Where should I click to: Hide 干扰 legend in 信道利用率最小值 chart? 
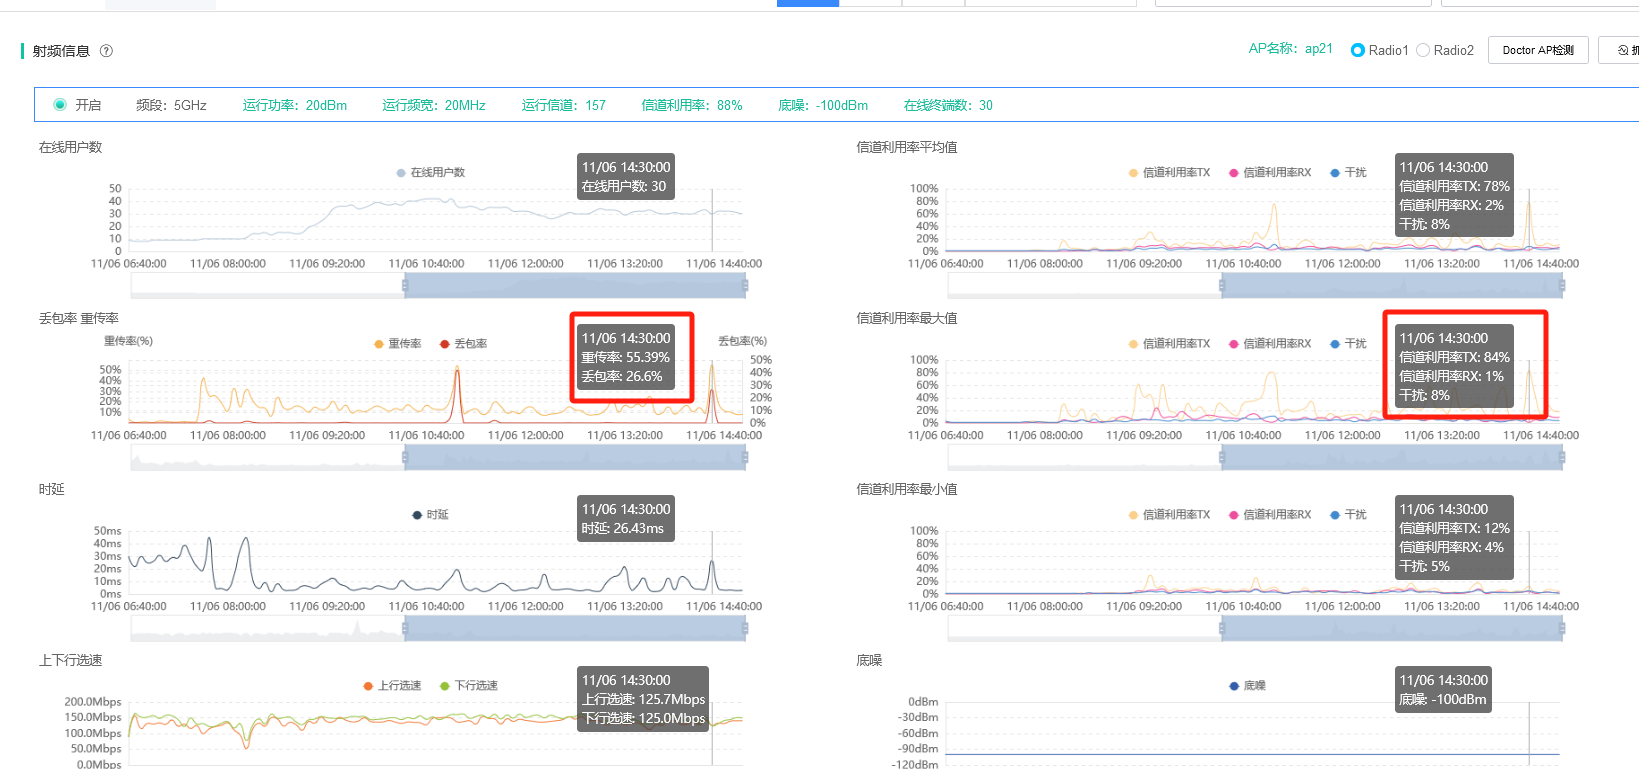click(x=1348, y=515)
